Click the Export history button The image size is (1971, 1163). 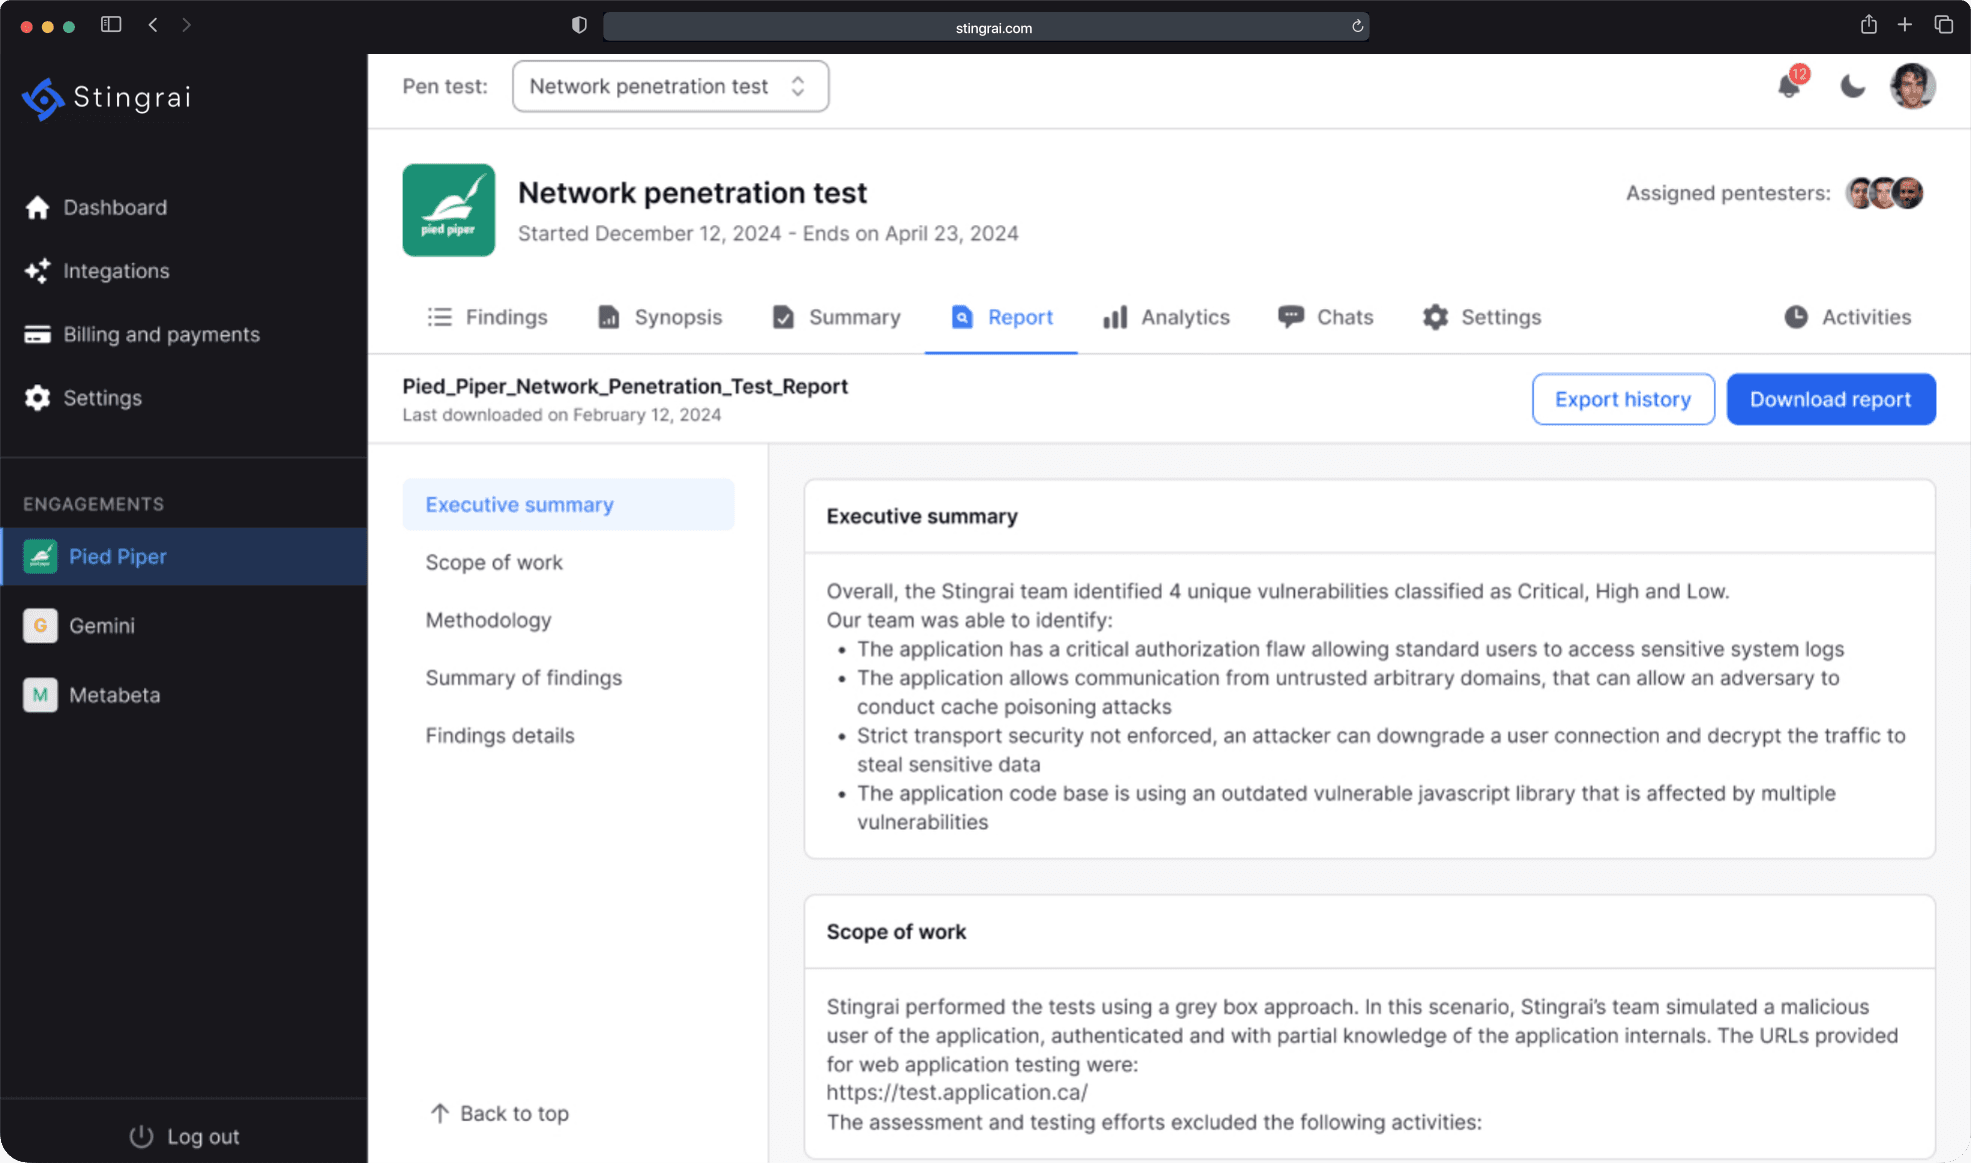(1622, 399)
